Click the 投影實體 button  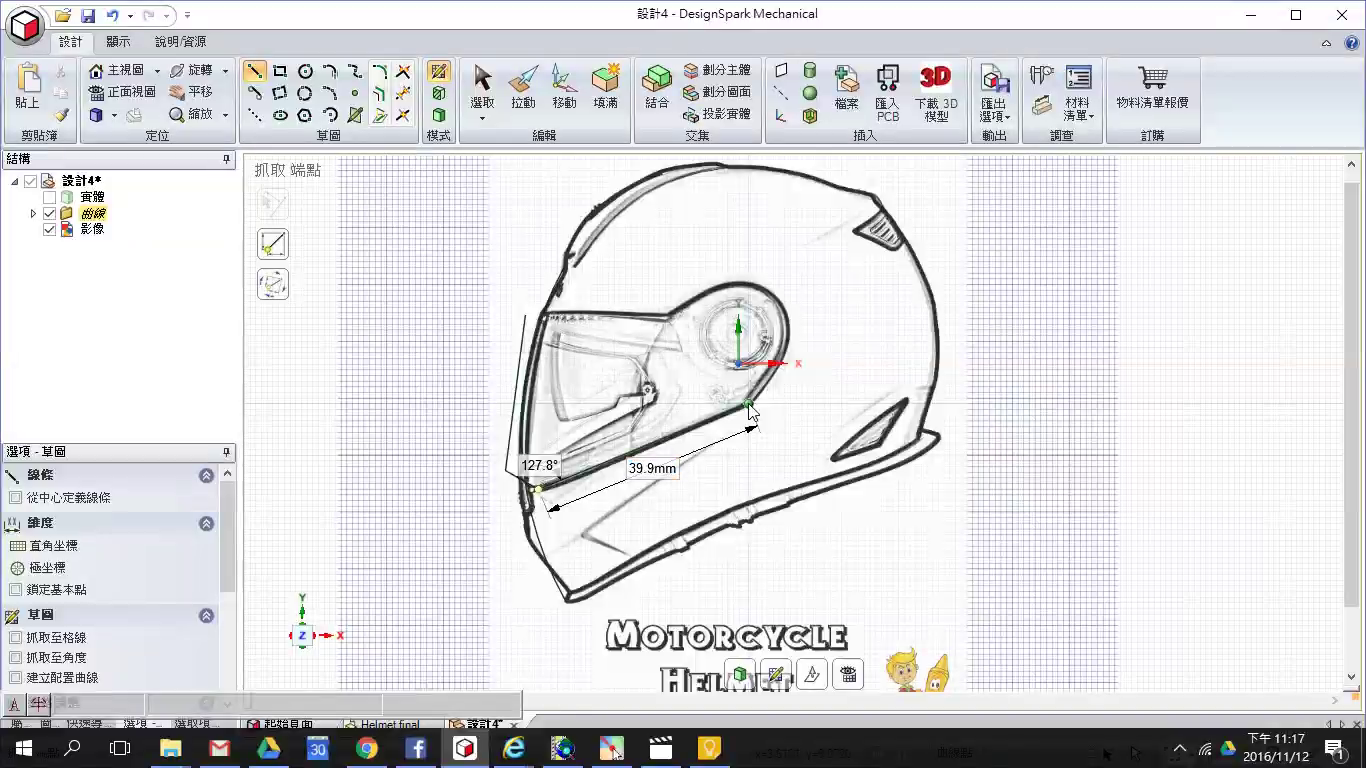click(x=717, y=115)
